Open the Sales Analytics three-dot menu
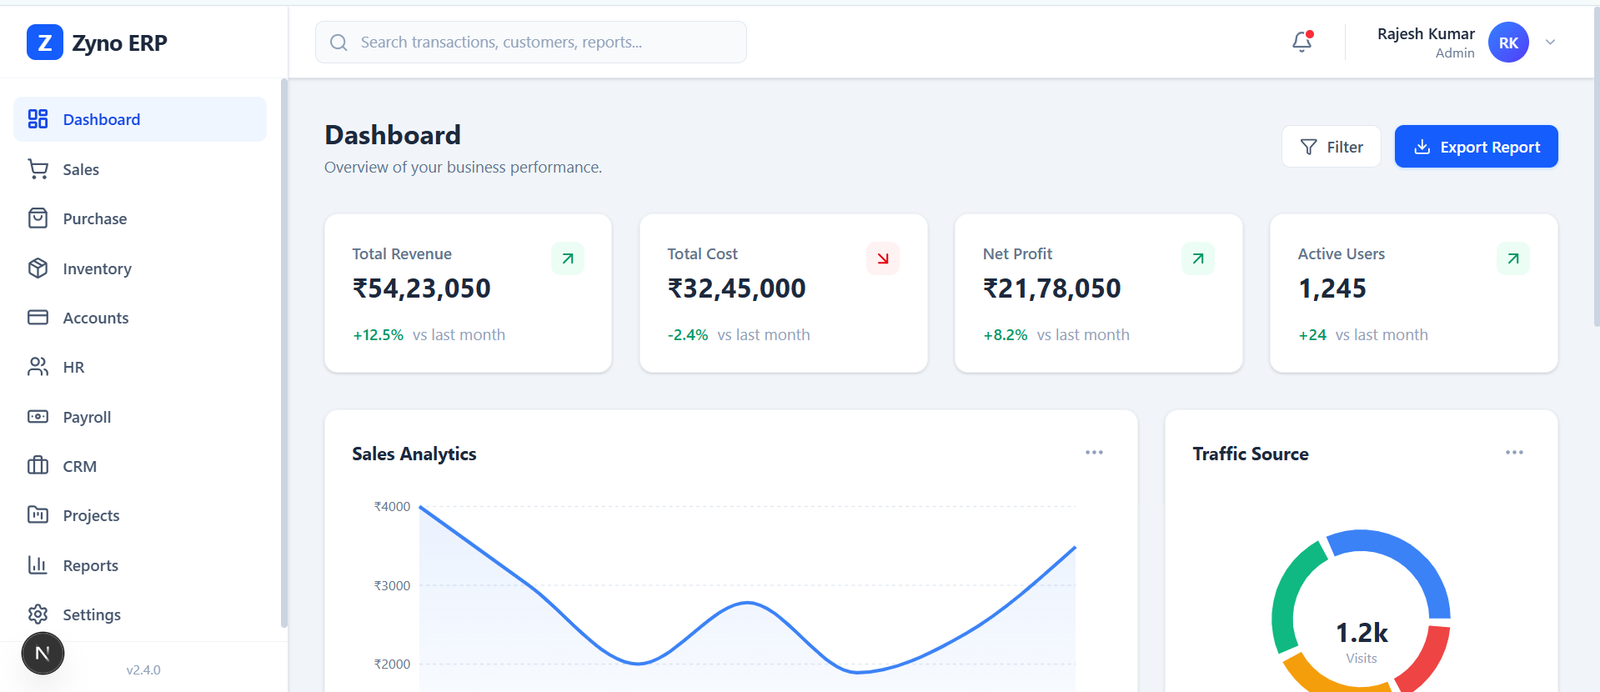Viewport: 1600px width, 692px height. (x=1094, y=453)
